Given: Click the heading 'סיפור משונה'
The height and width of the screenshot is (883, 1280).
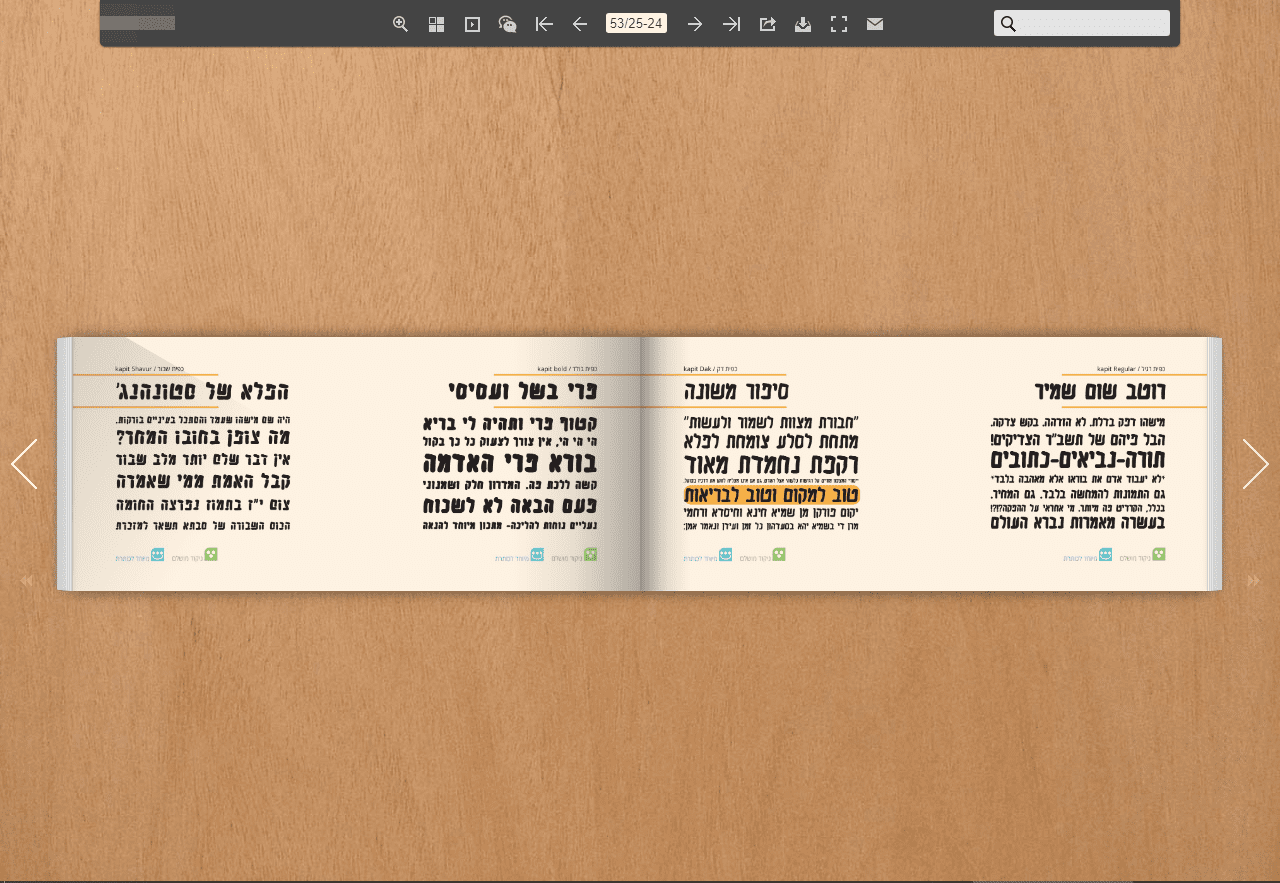Looking at the screenshot, I should pyautogui.click(x=736, y=391).
